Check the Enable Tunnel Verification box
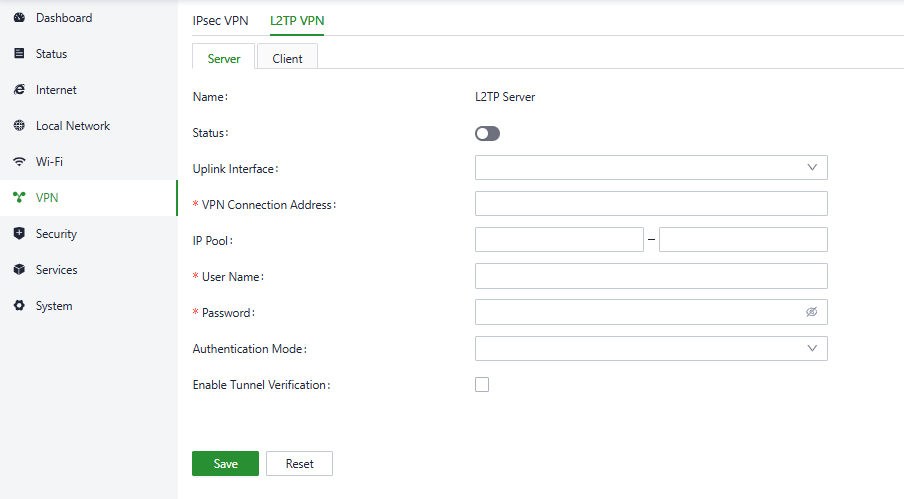This screenshot has height=499, width=904. click(x=482, y=384)
